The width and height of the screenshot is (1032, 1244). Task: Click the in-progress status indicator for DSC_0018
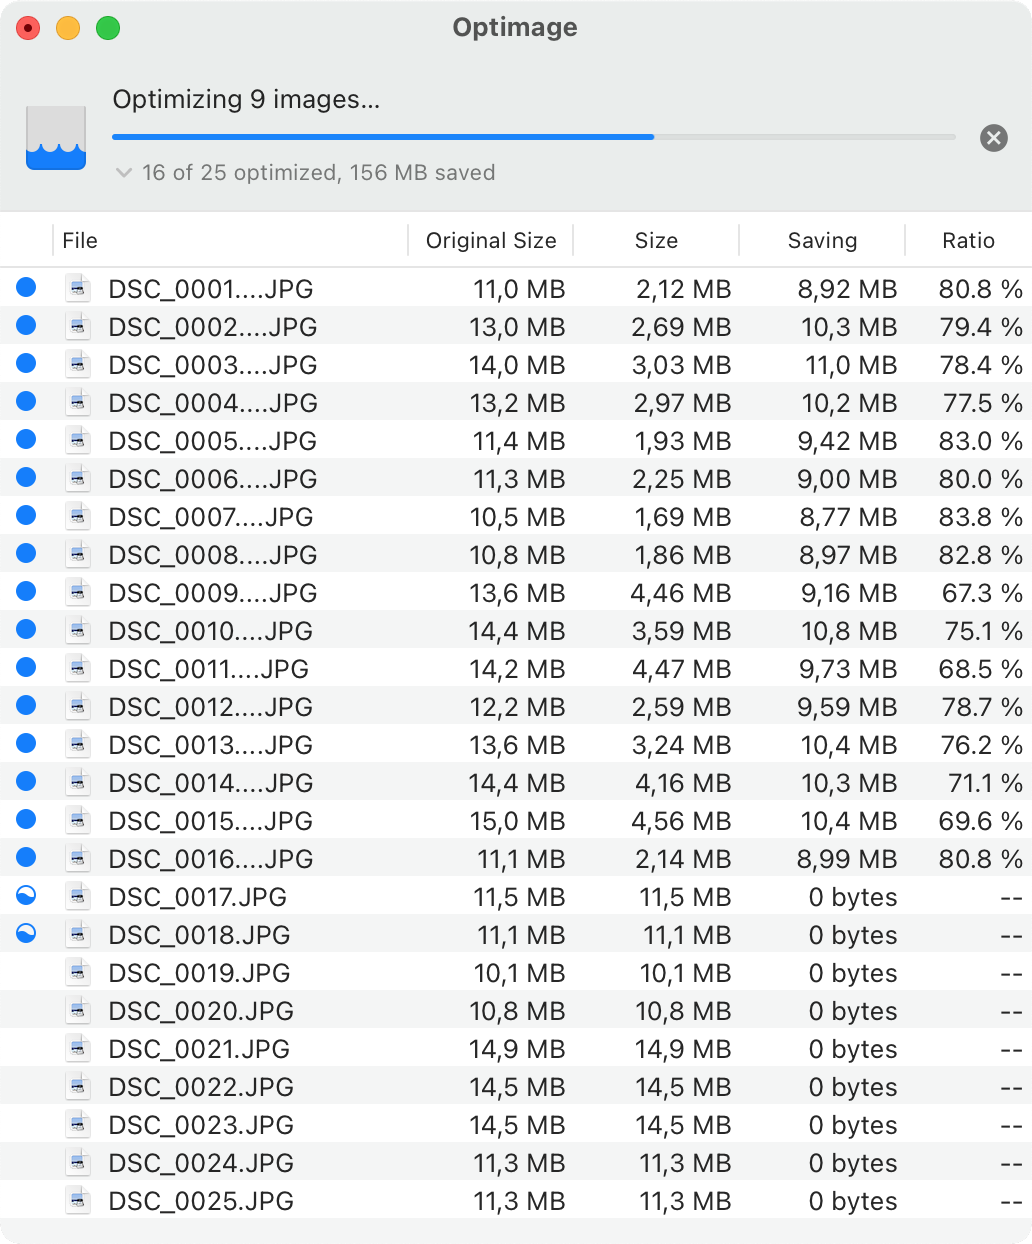26,935
